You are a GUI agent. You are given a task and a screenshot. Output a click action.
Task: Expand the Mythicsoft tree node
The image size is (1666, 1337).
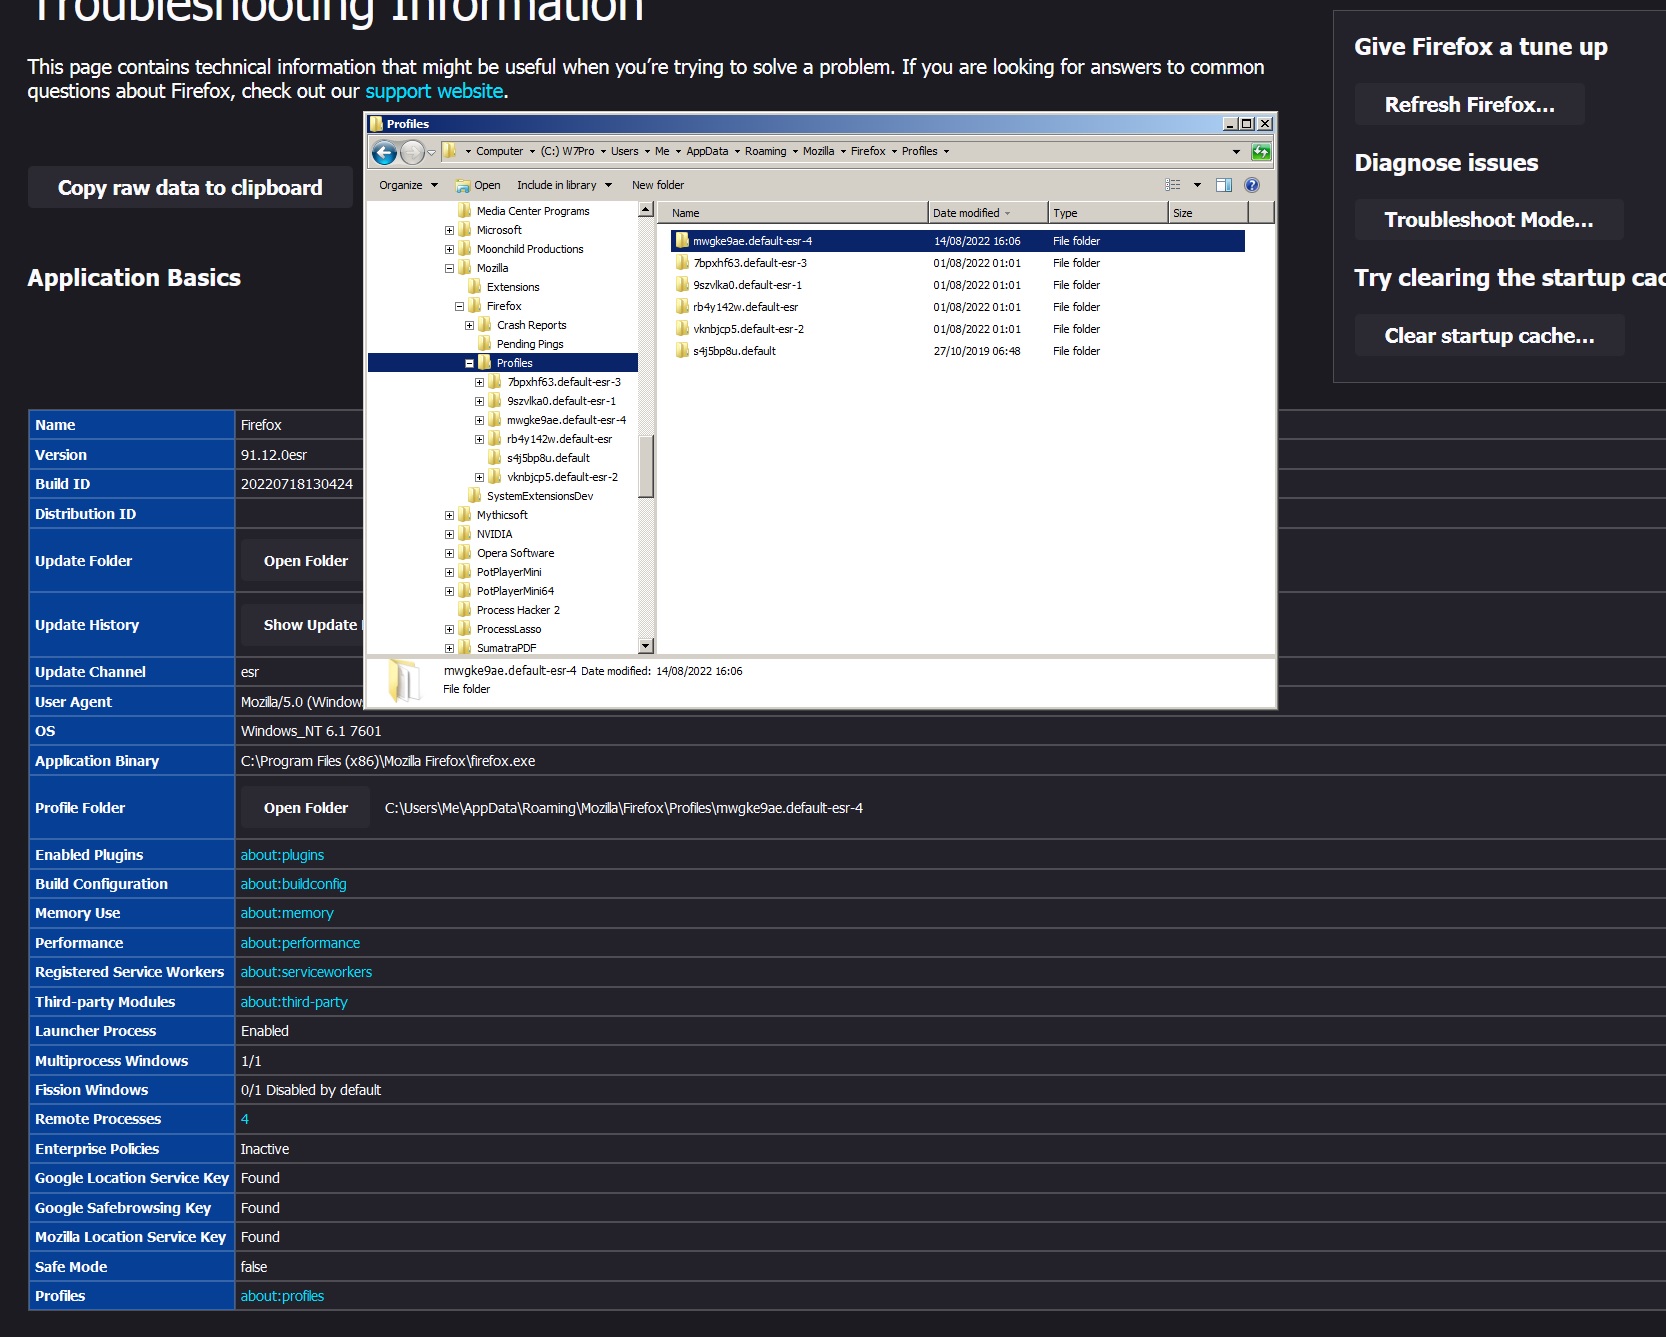[x=449, y=515]
